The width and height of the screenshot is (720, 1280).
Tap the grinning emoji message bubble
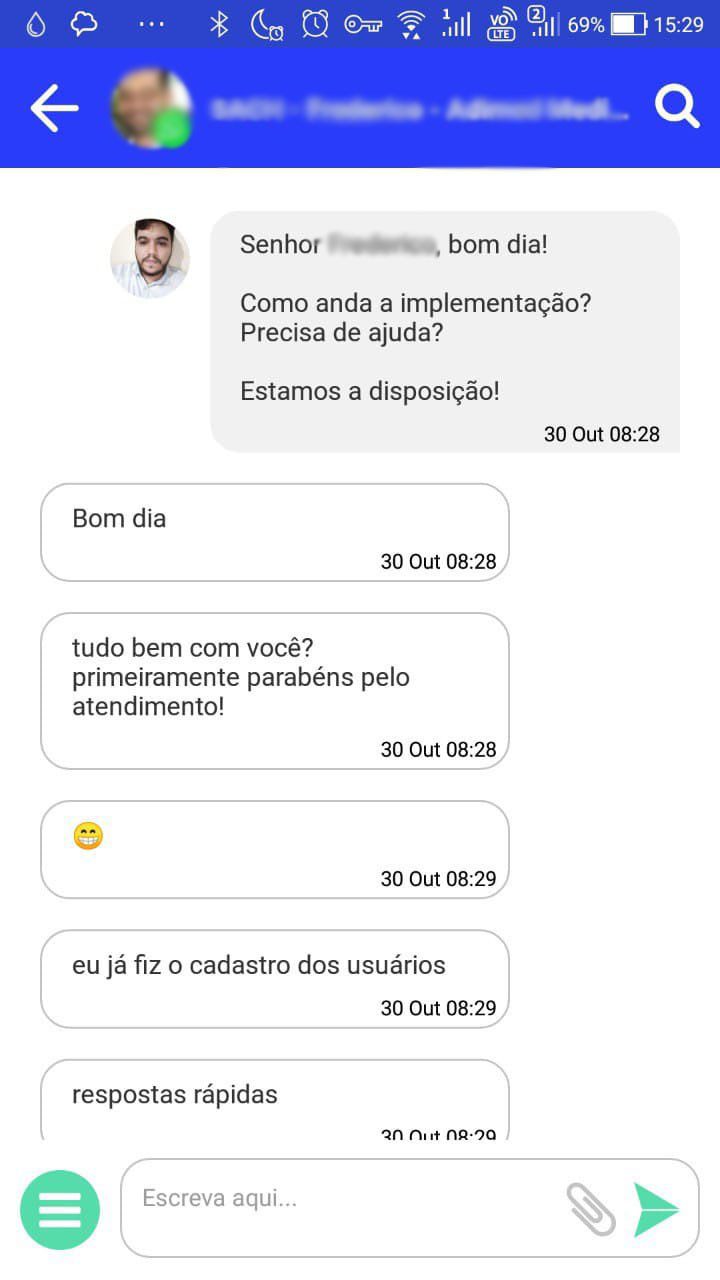click(x=275, y=849)
